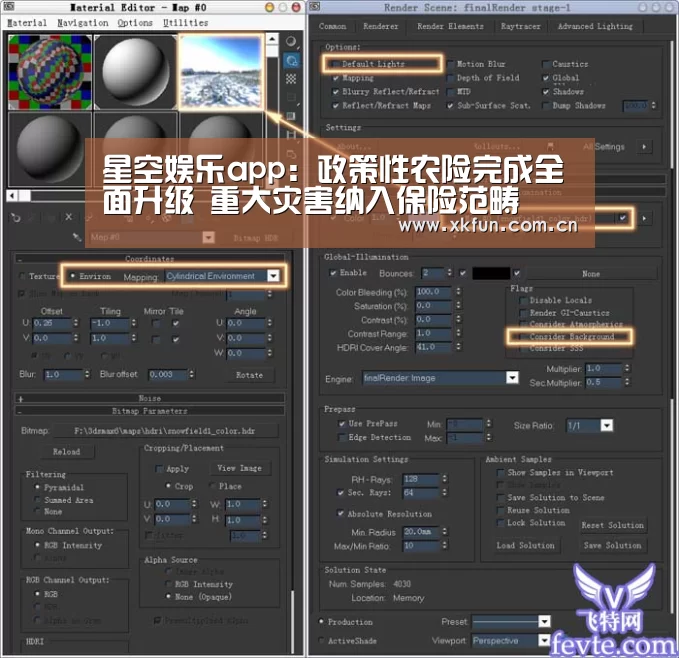This screenshot has width=679, height=658.
Task: Click the Save Solution button
Action: point(612,545)
